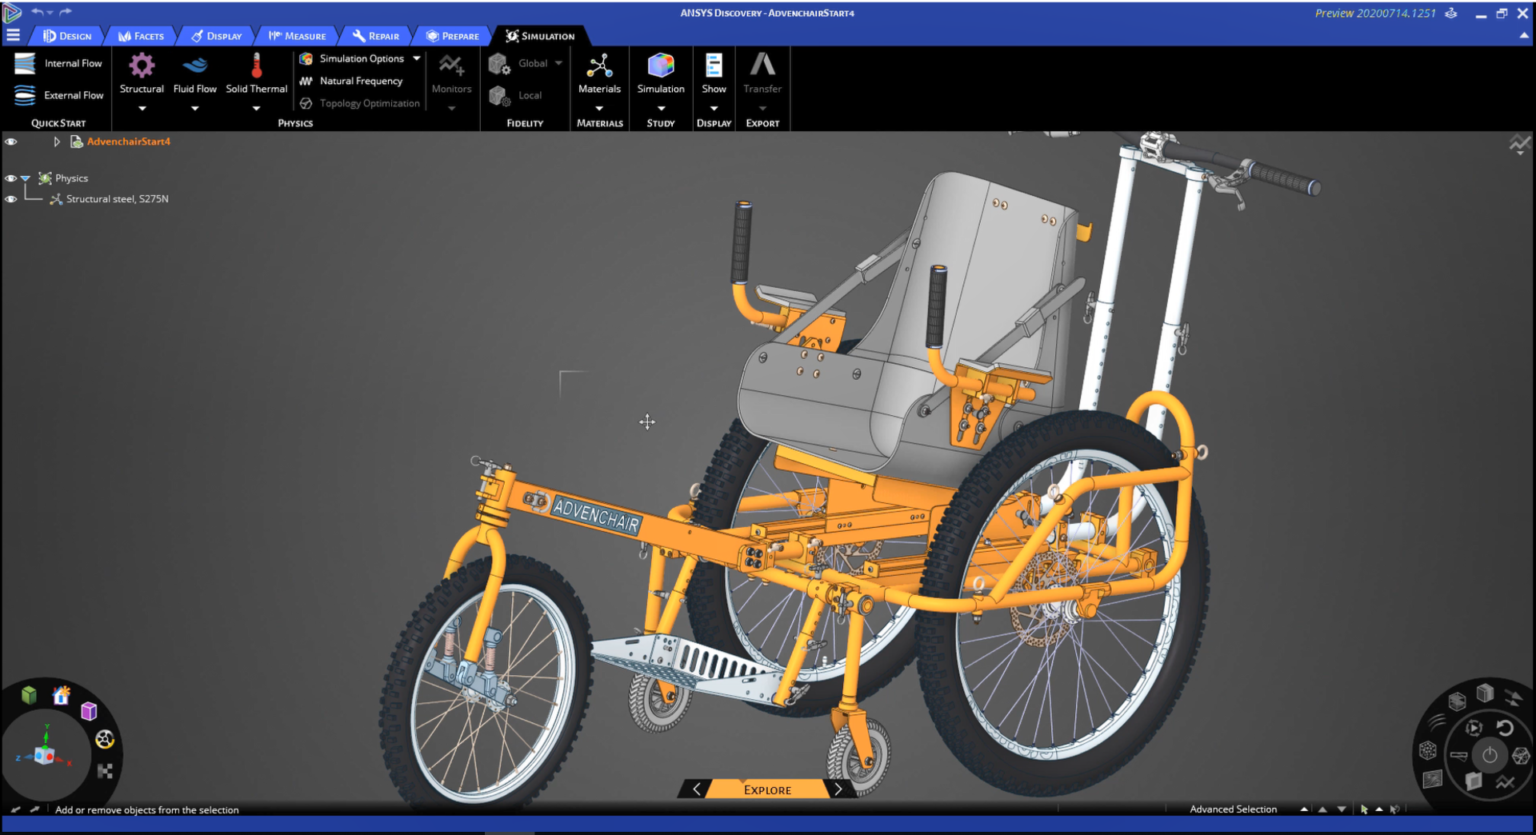Viewport: 1536px width, 835px height.
Task: Click the Structural physics gear icon
Action: (142, 66)
